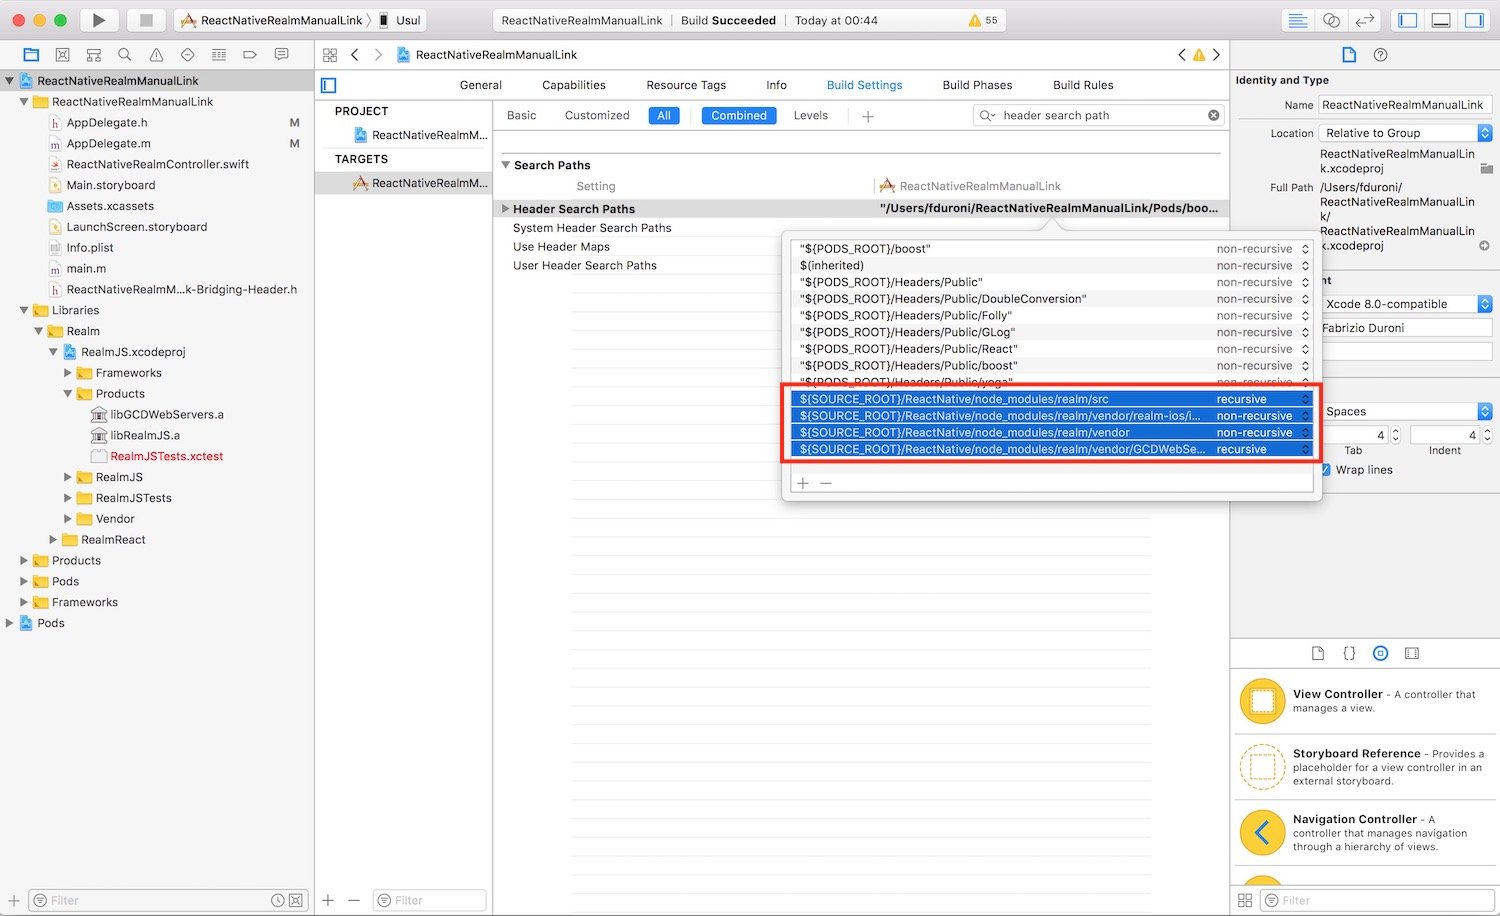Viewport: 1500px width, 916px height.
Task: Toggle the Utilities pane visibility
Action: [1474, 20]
